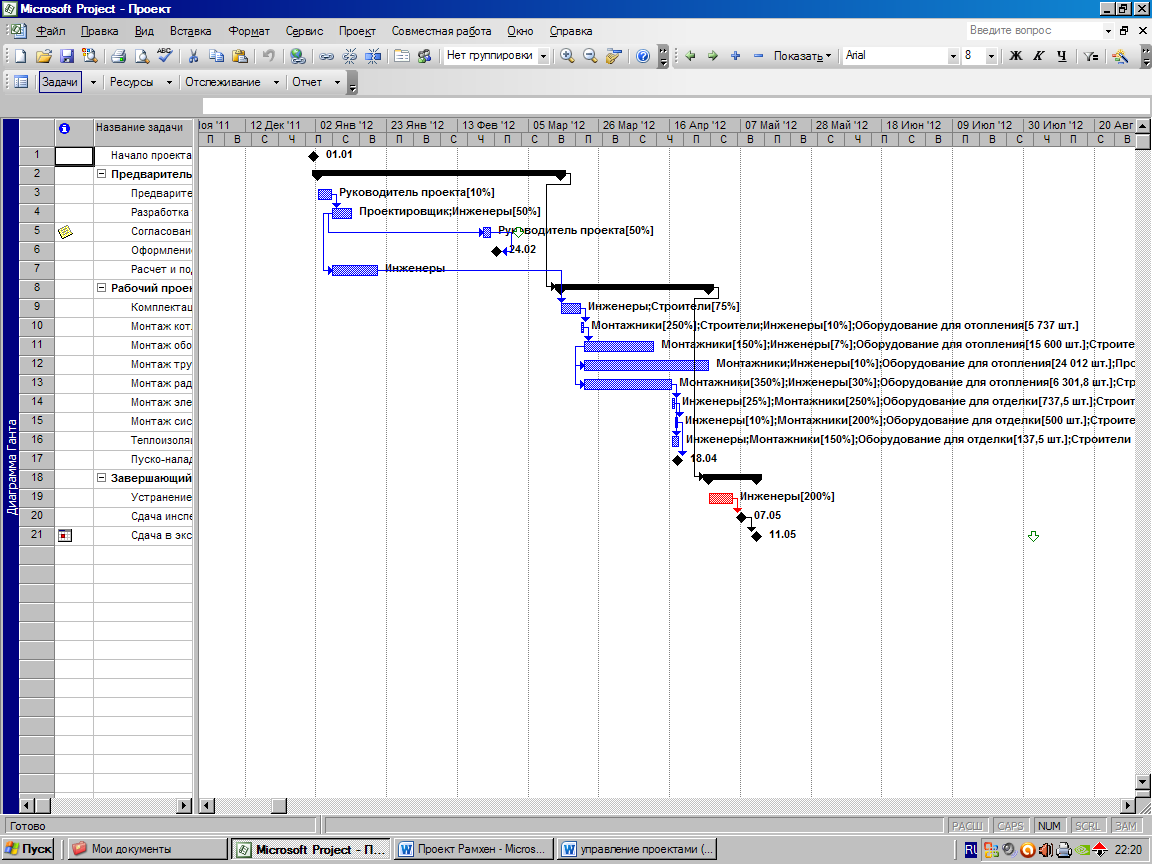Click the Отчет guide button
Screen dimensions: 1152x864
tap(307, 82)
